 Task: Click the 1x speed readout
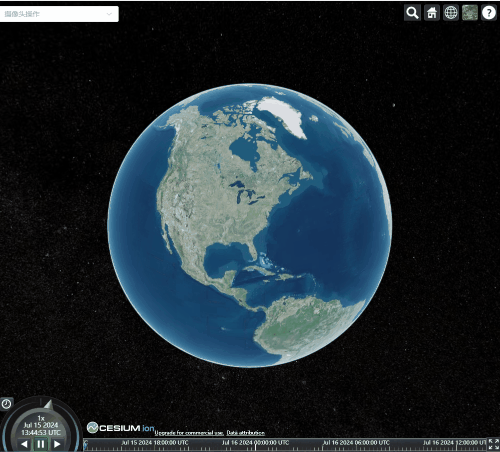click(x=41, y=418)
